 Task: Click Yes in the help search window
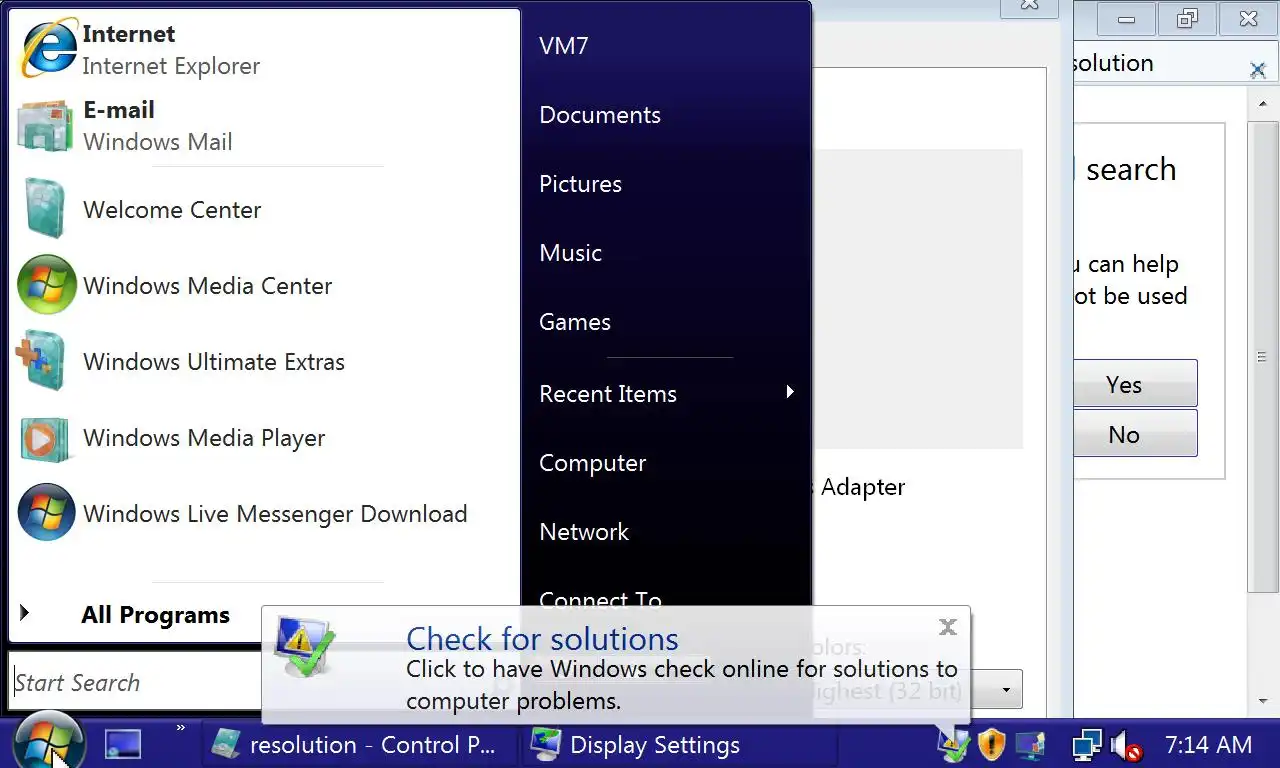(1135, 384)
